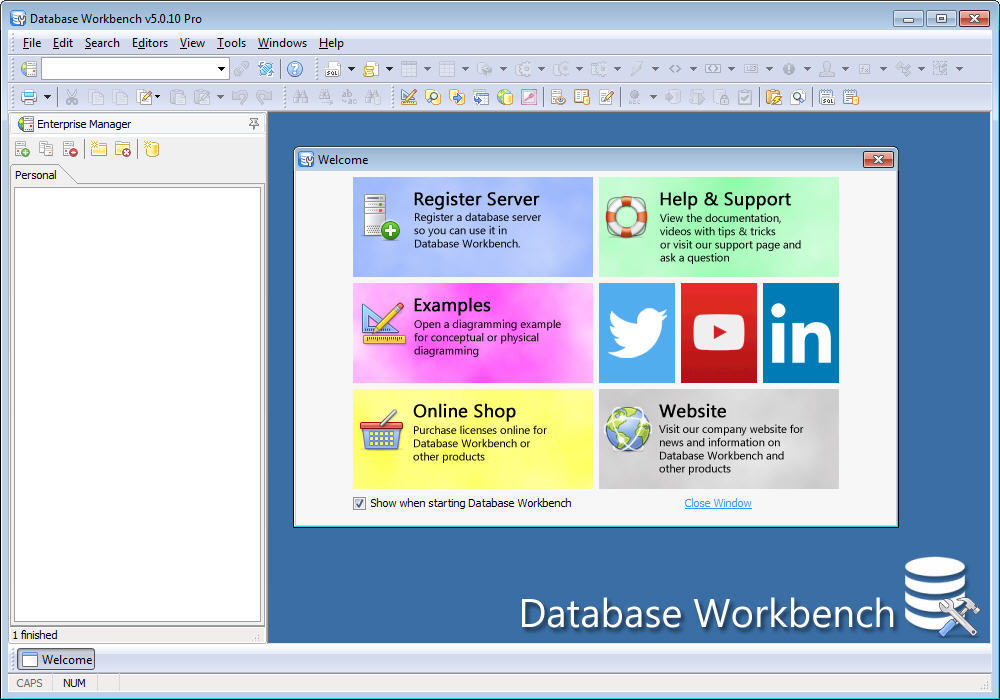Click the yellow script scroll toolbar icon
This screenshot has height=700, width=1000.
(x=371, y=69)
